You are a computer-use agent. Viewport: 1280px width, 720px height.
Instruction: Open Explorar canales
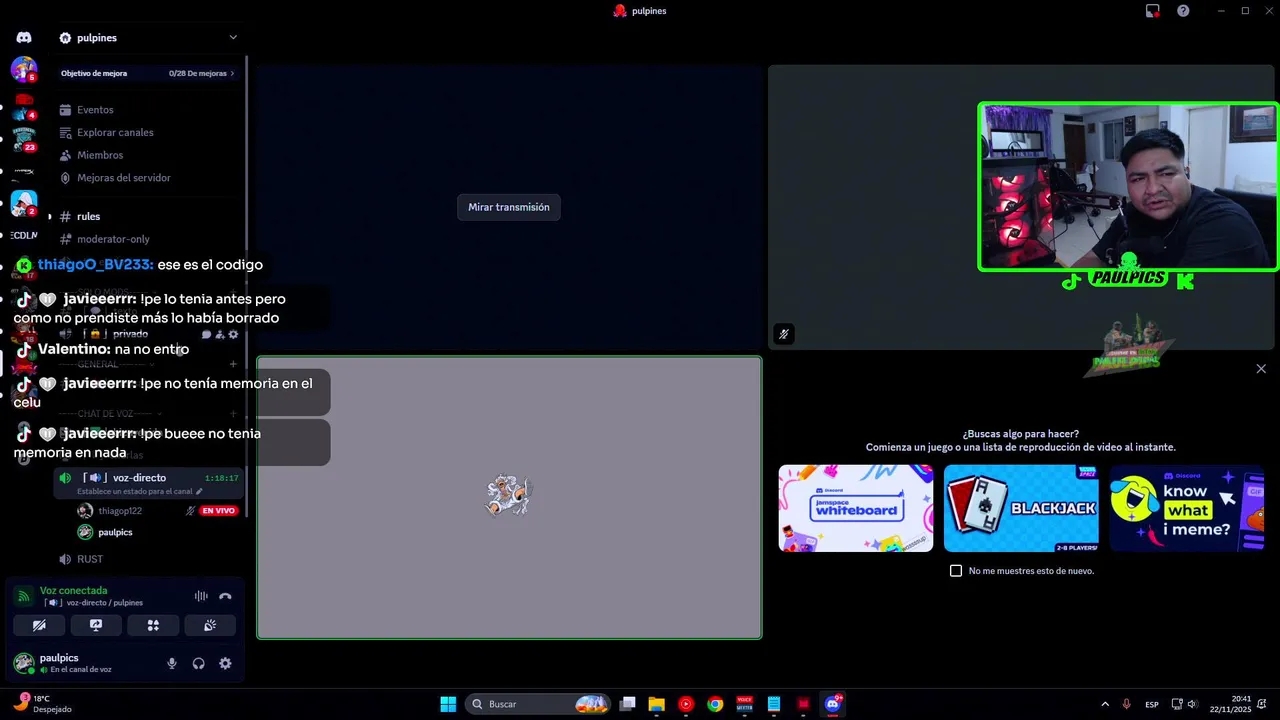[x=115, y=132]
